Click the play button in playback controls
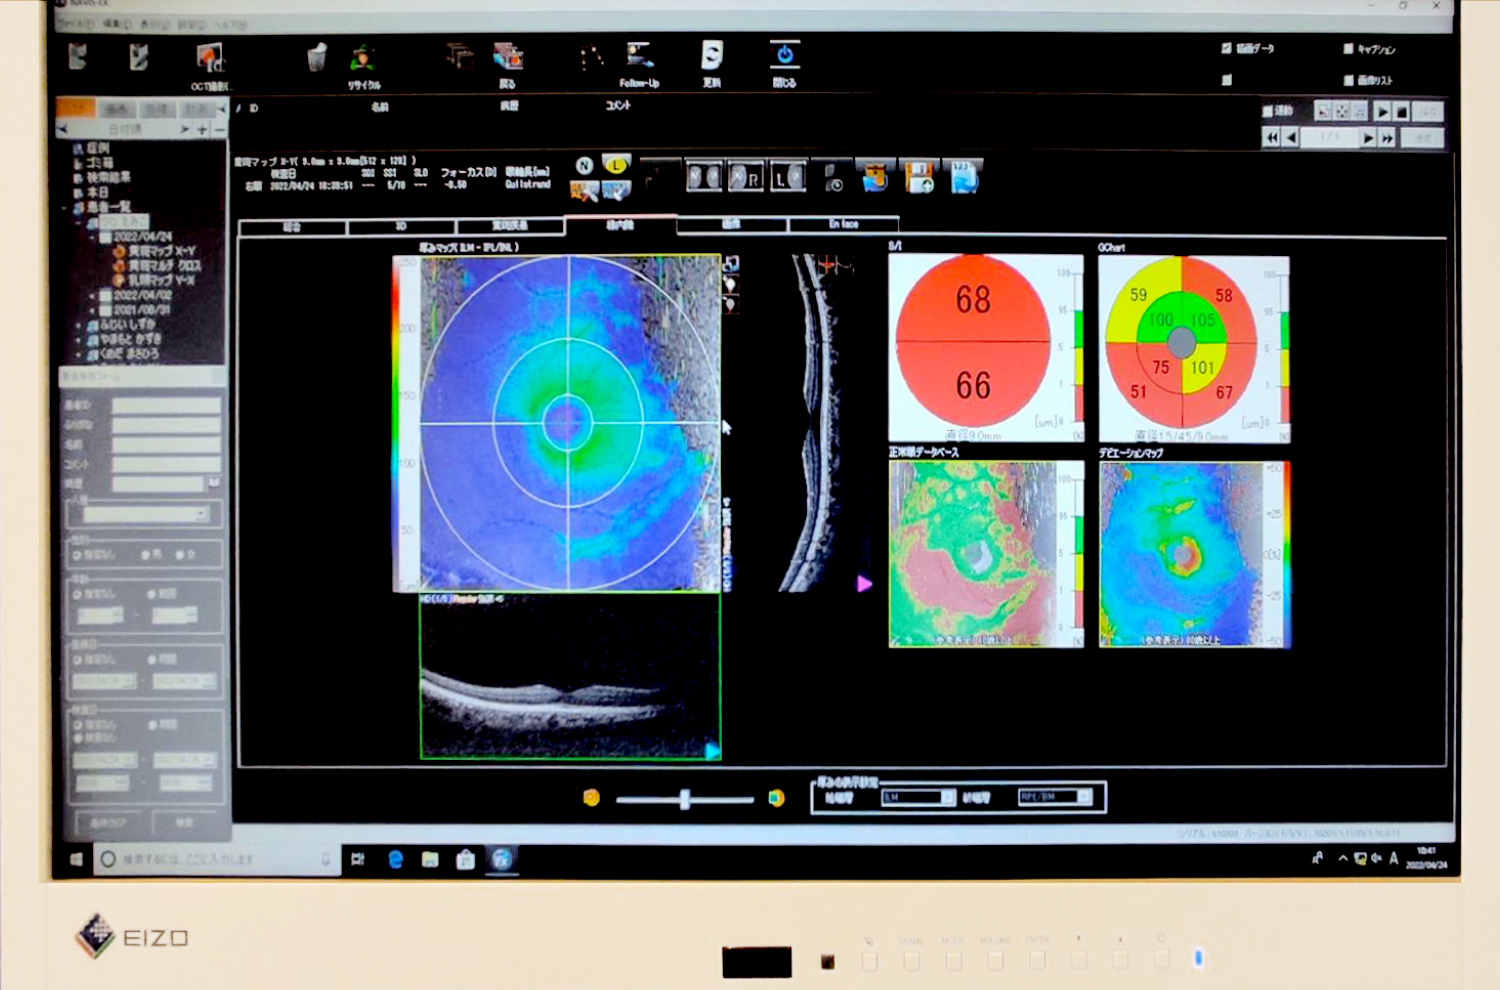Image resolution: width=1500 pixels, height=990 pixels. [1382, 112]
